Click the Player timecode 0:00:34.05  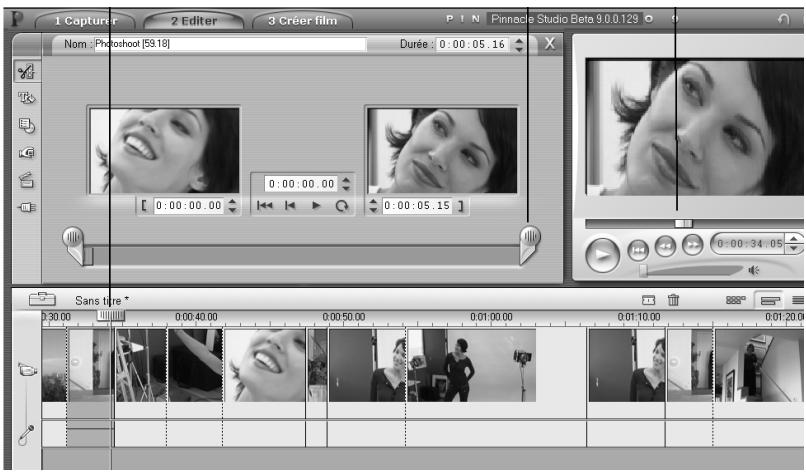[748, 244]
